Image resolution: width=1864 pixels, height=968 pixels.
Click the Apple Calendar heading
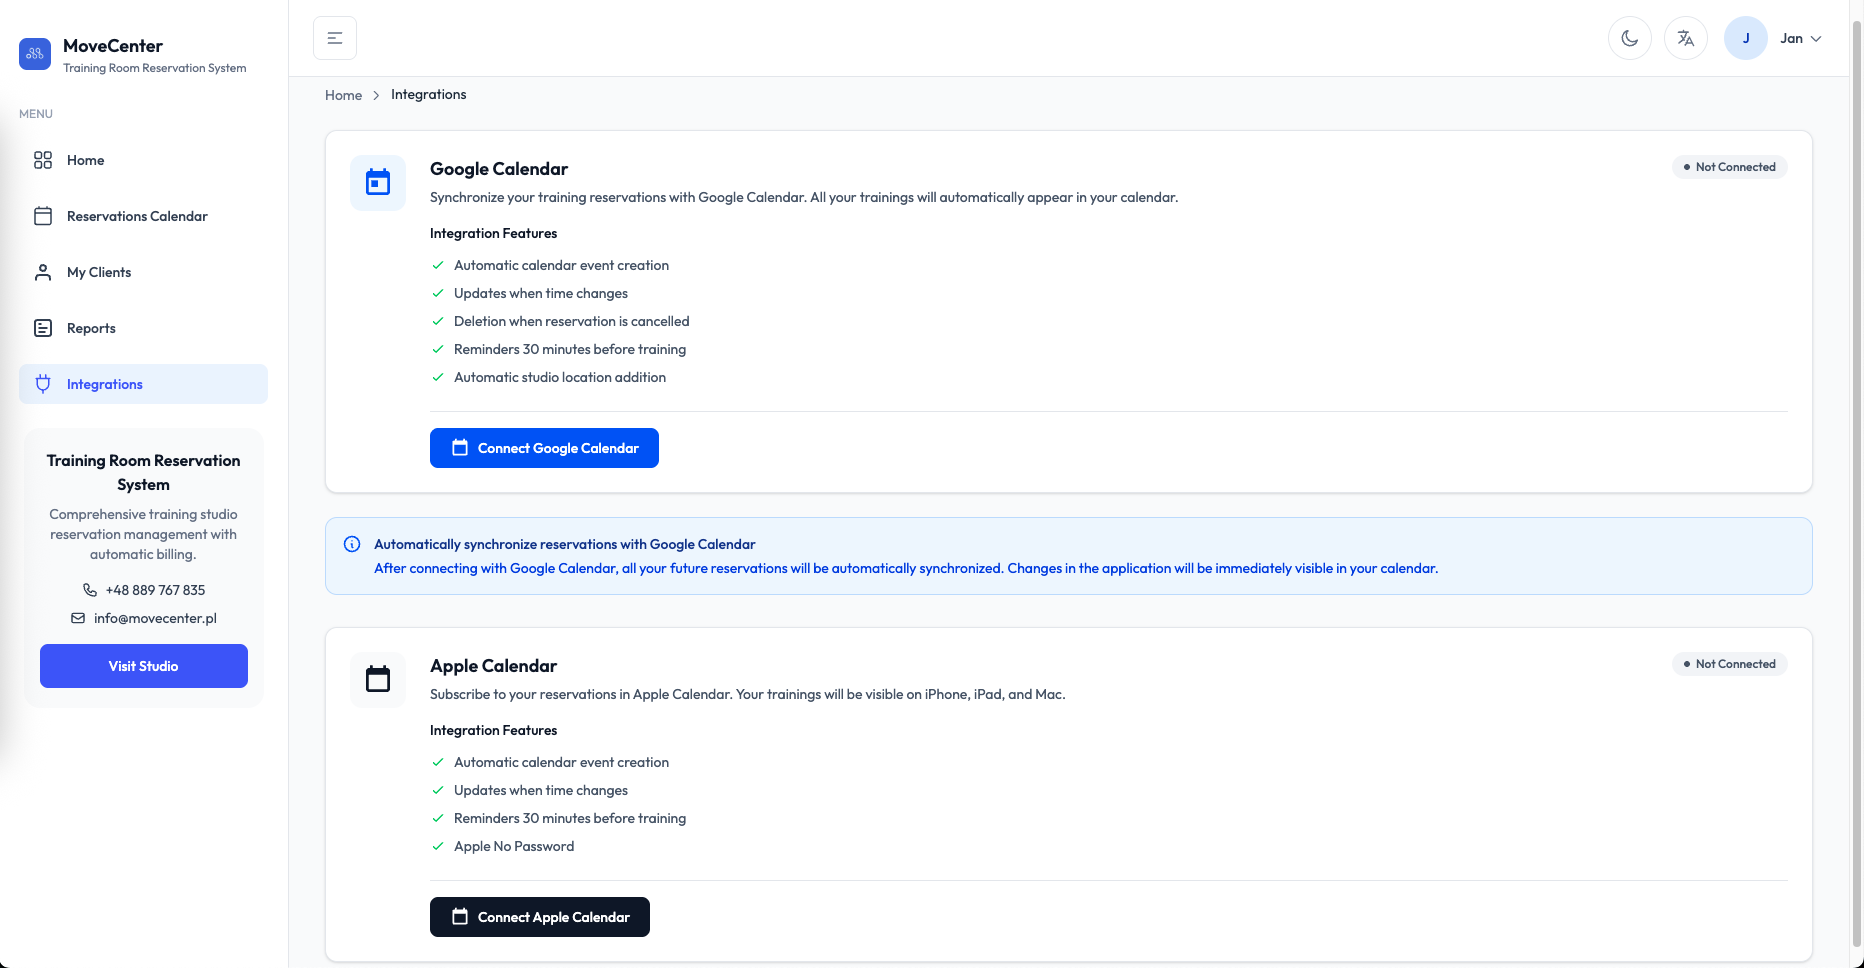coord(493,666)
